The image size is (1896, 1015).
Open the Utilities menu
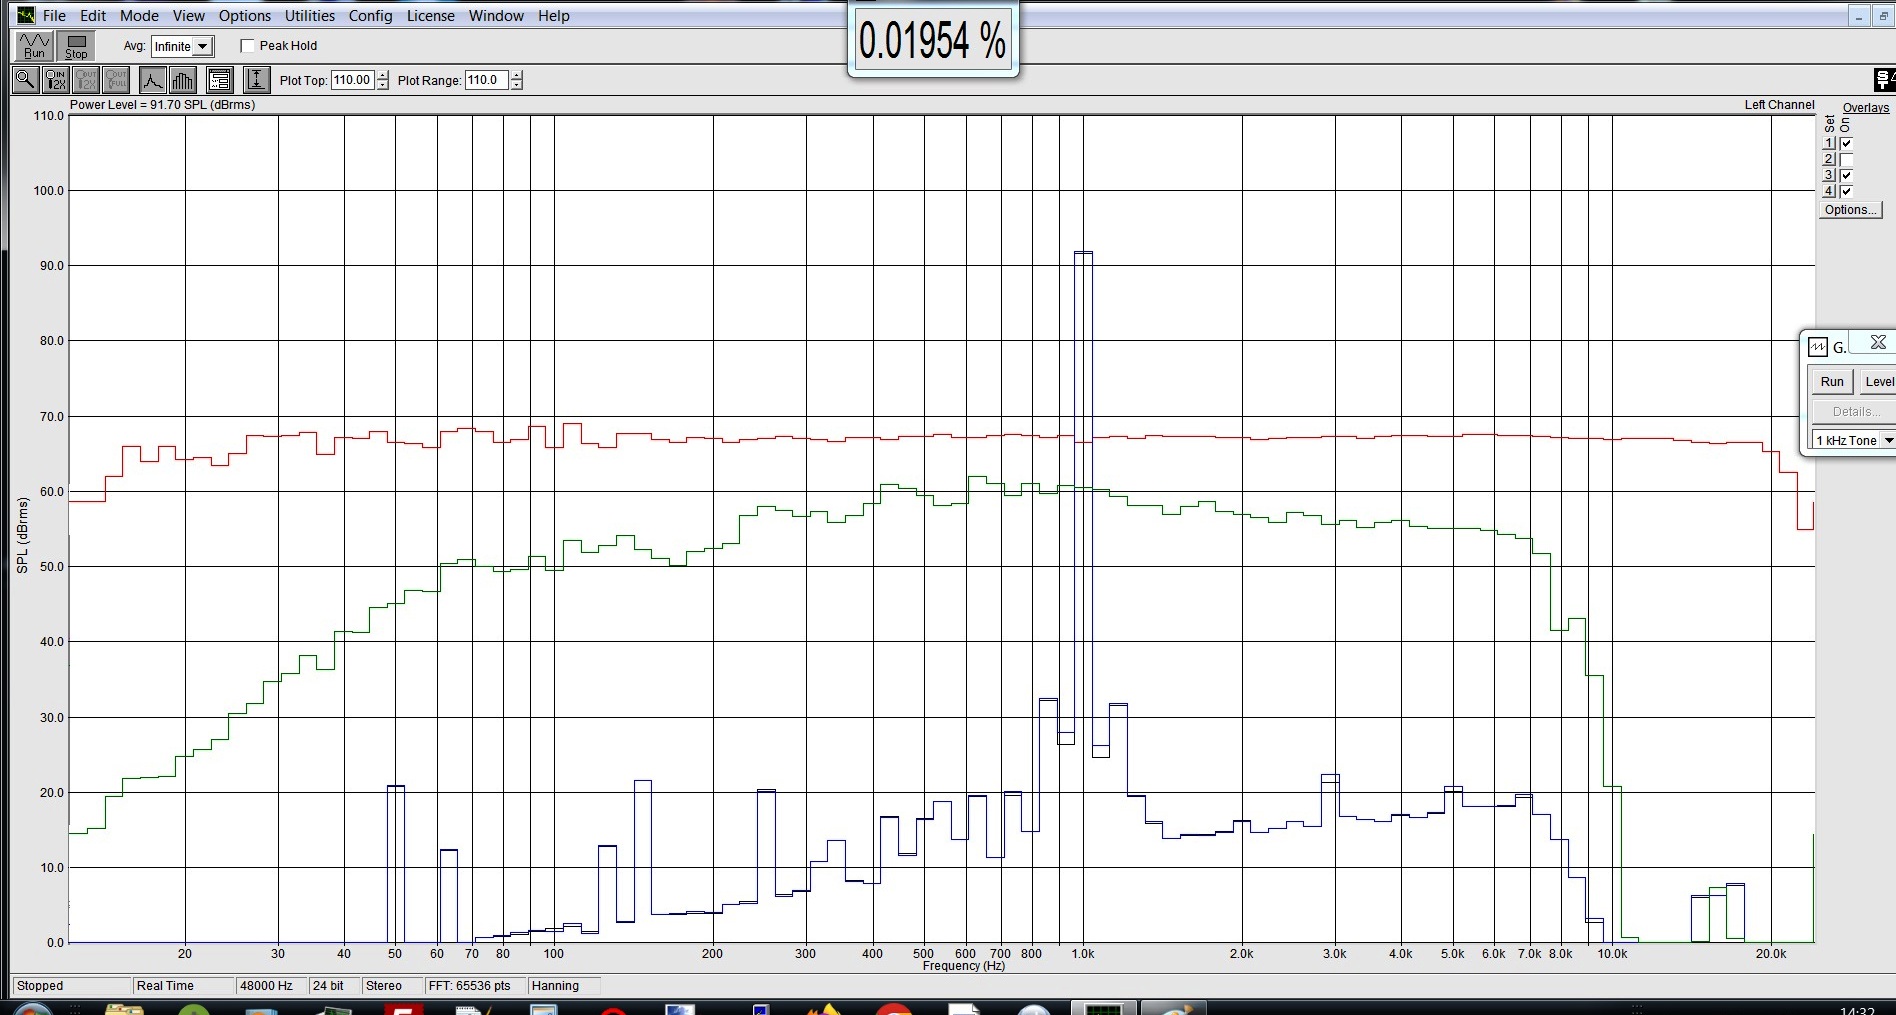310,16
